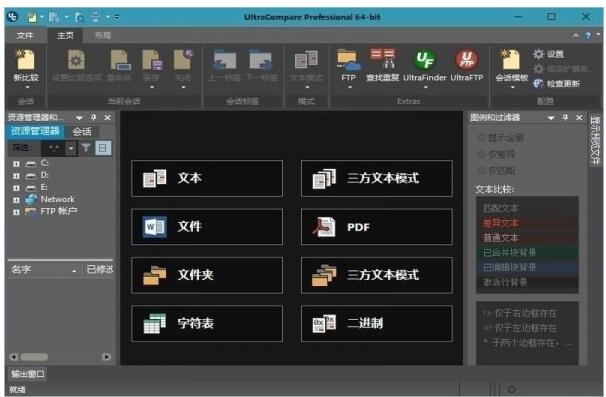This screenshot has height=397, width=606.
Task: Select the 显示全部 (Show All) radio button
Action: 482,138
